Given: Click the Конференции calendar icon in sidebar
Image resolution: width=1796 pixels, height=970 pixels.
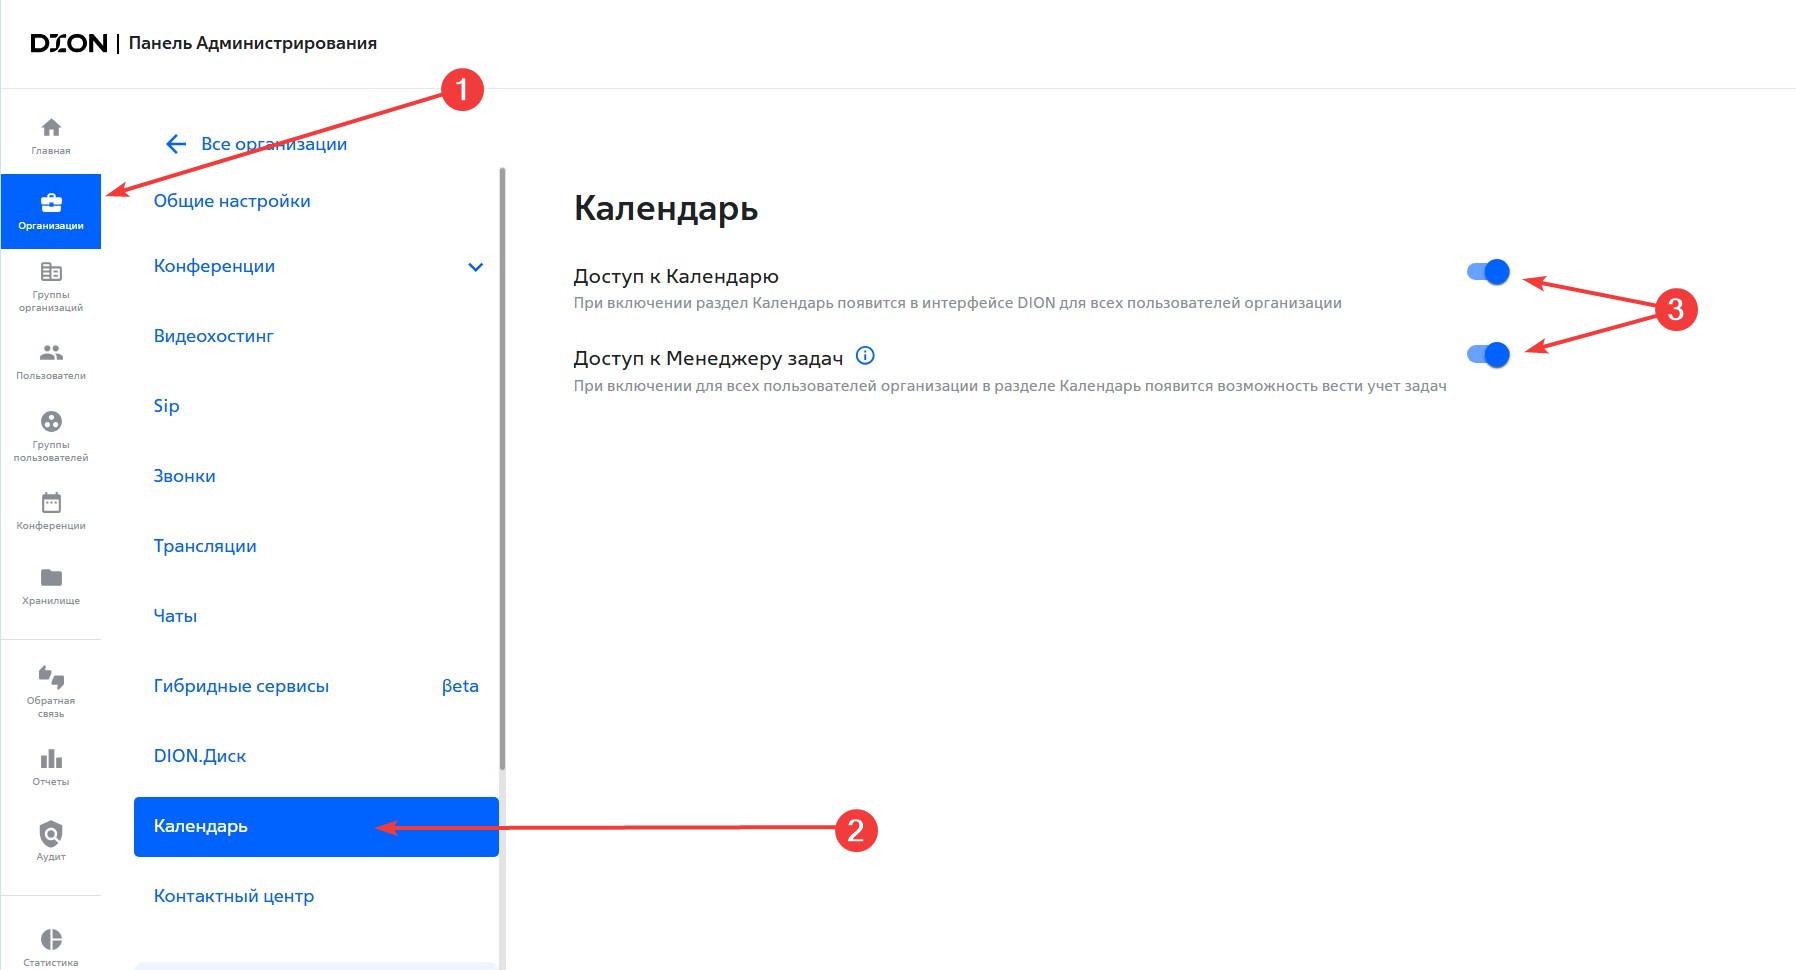Looking at the screenshot, I should [x=51, y=503].
